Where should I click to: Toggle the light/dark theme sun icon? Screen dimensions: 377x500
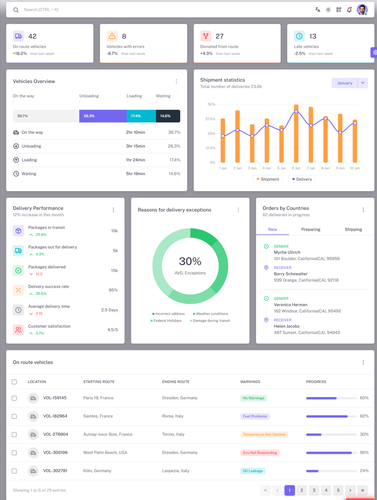(328, 10)
